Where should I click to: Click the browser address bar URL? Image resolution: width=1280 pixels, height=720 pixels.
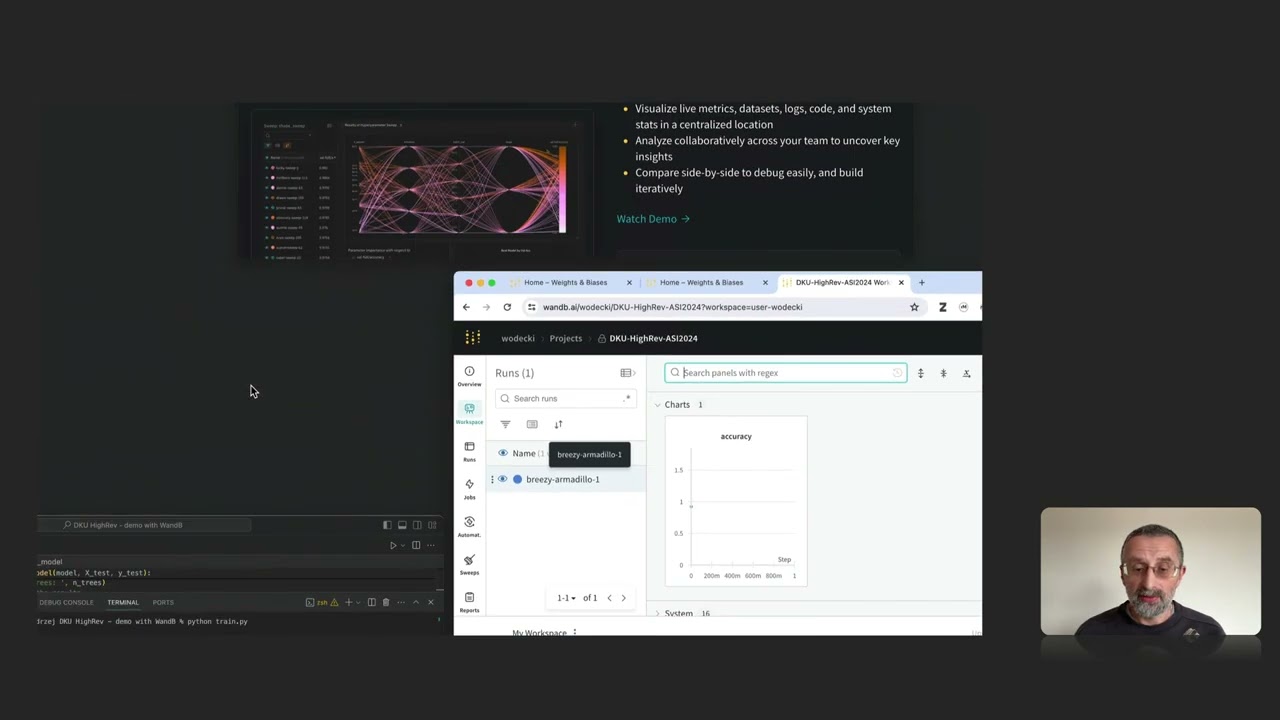(672, 307)
